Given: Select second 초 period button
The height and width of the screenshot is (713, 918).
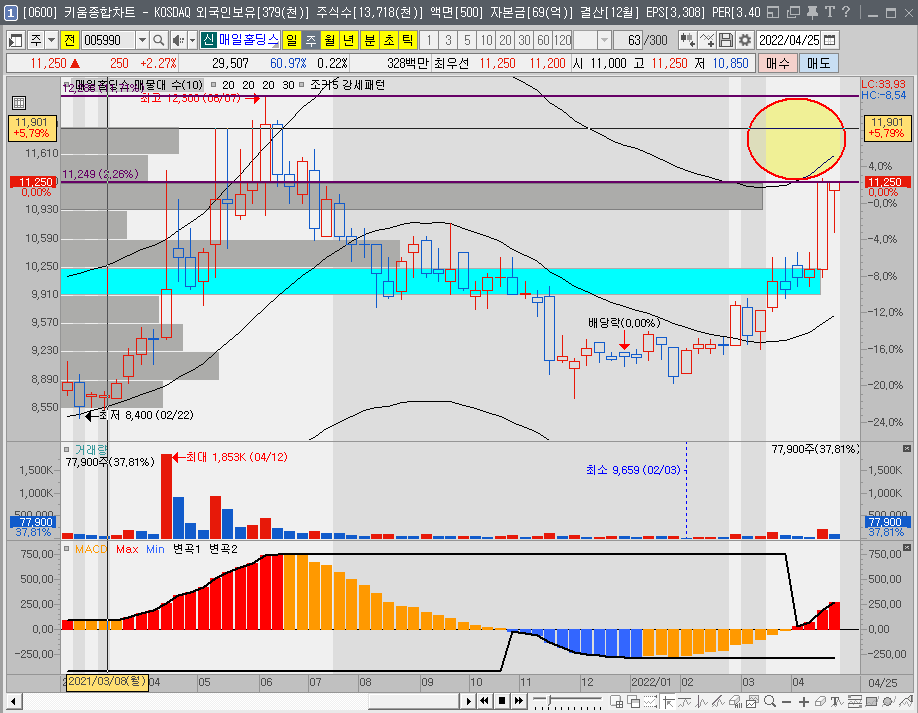Looking at the screenshot, I should [389, 40].
